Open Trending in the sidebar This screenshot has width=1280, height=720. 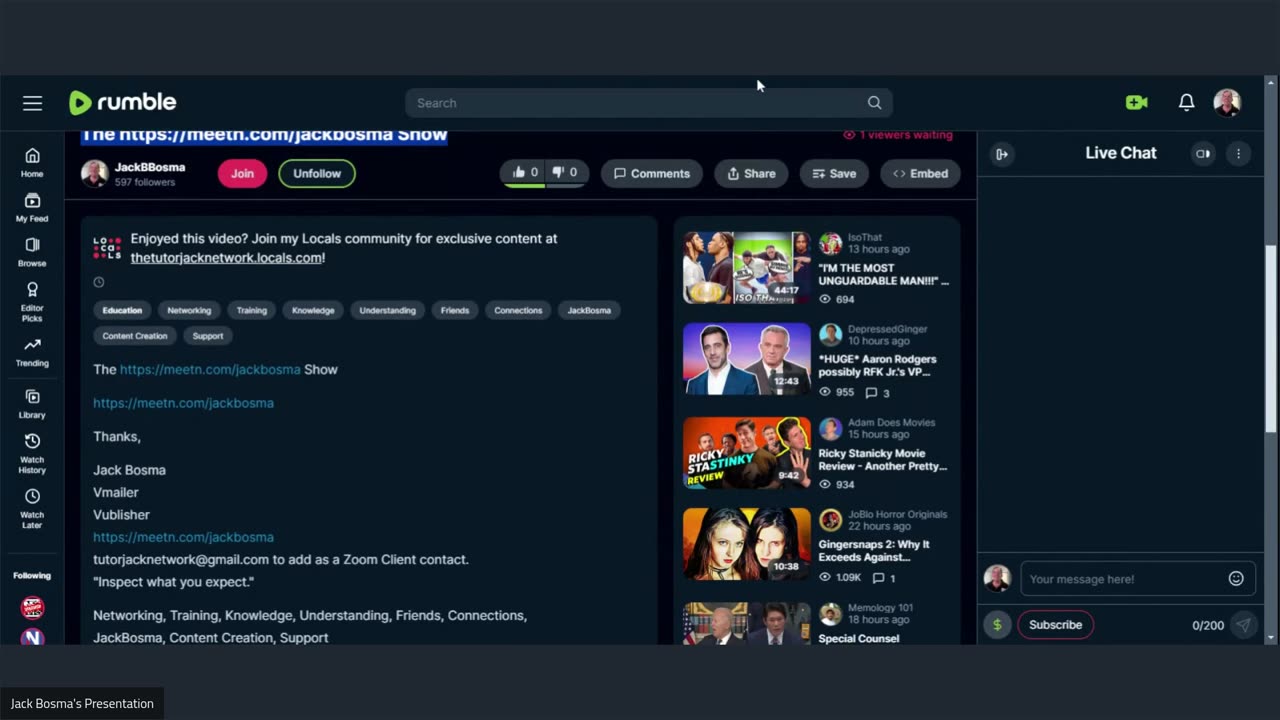click(x=32, y=352)
